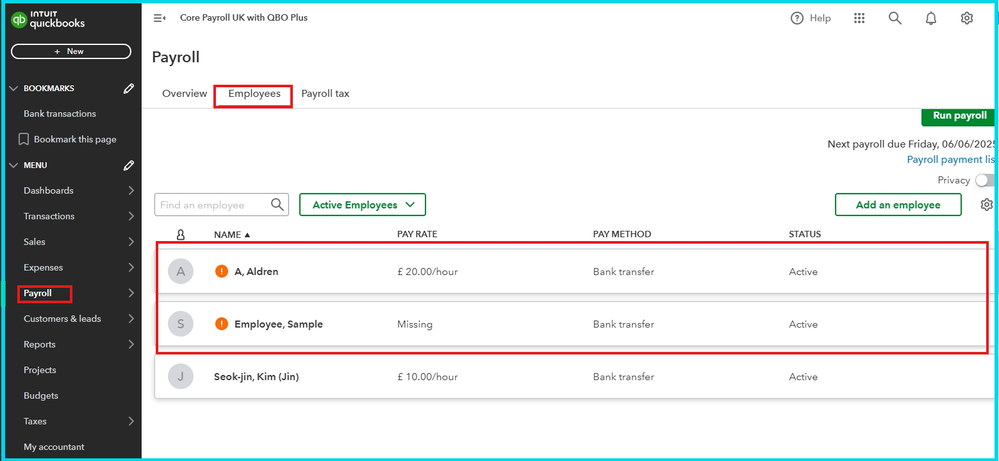Click the QuickBooks logo
Screen dimensions: 999x461
(48, 20)
